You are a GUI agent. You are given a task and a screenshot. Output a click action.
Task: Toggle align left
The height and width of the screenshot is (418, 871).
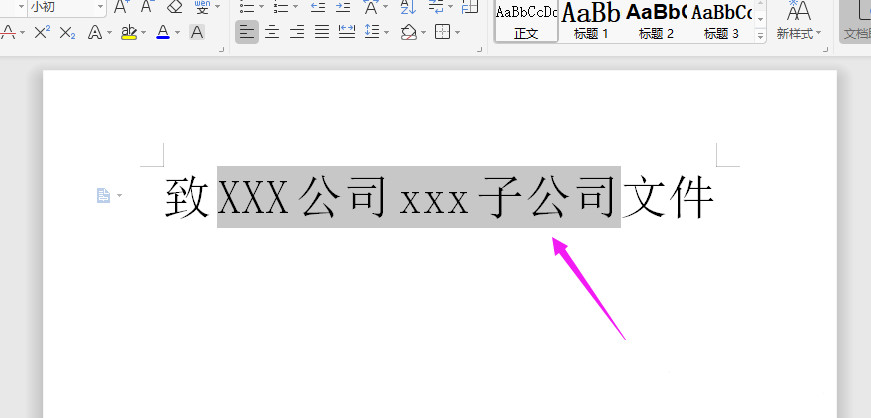click(x=247, y=32)
